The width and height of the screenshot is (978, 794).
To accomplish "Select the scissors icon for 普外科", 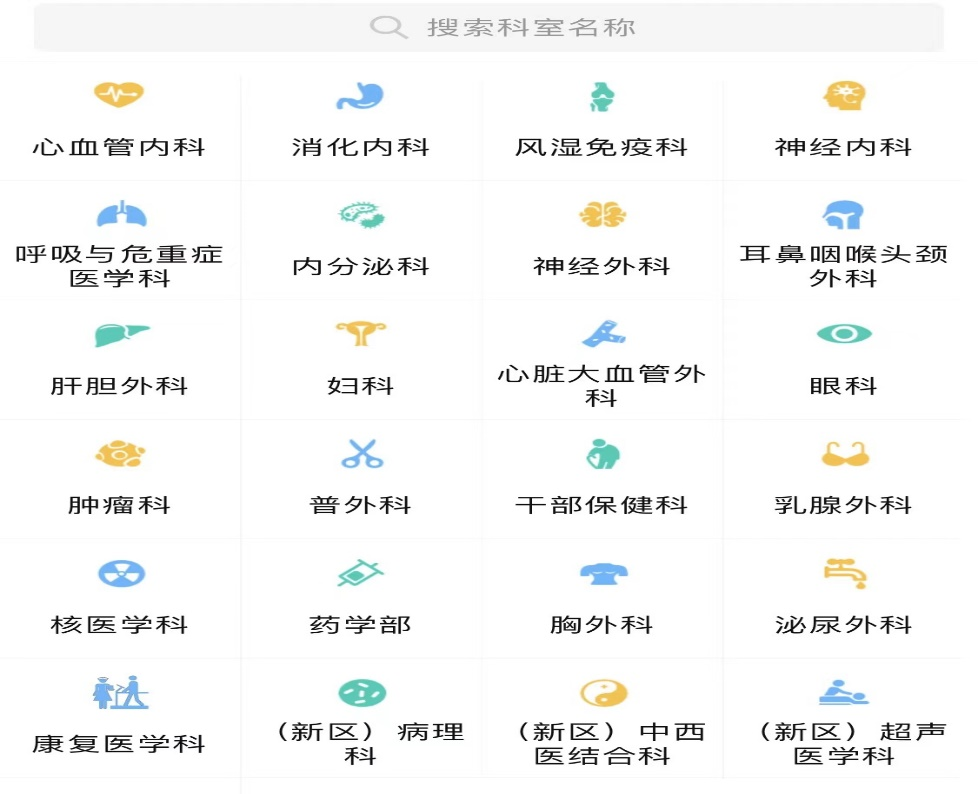I will pyautogui.click(x=361, y=454).
